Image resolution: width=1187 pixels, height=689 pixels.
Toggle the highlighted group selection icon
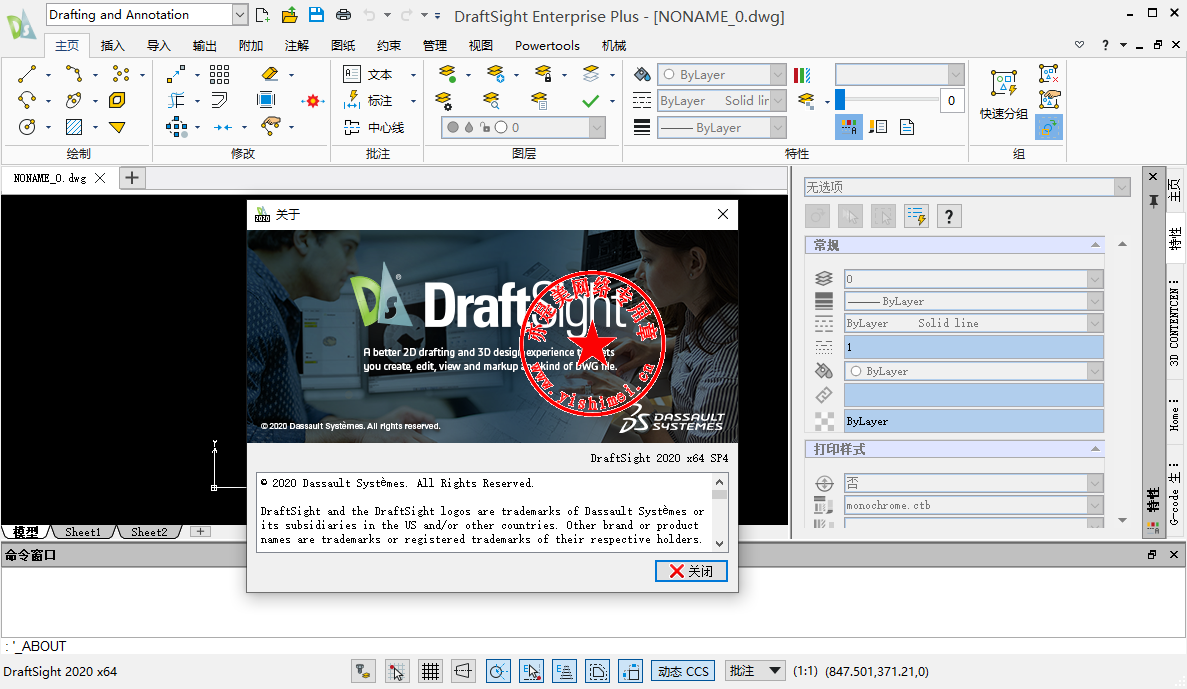1048,127
